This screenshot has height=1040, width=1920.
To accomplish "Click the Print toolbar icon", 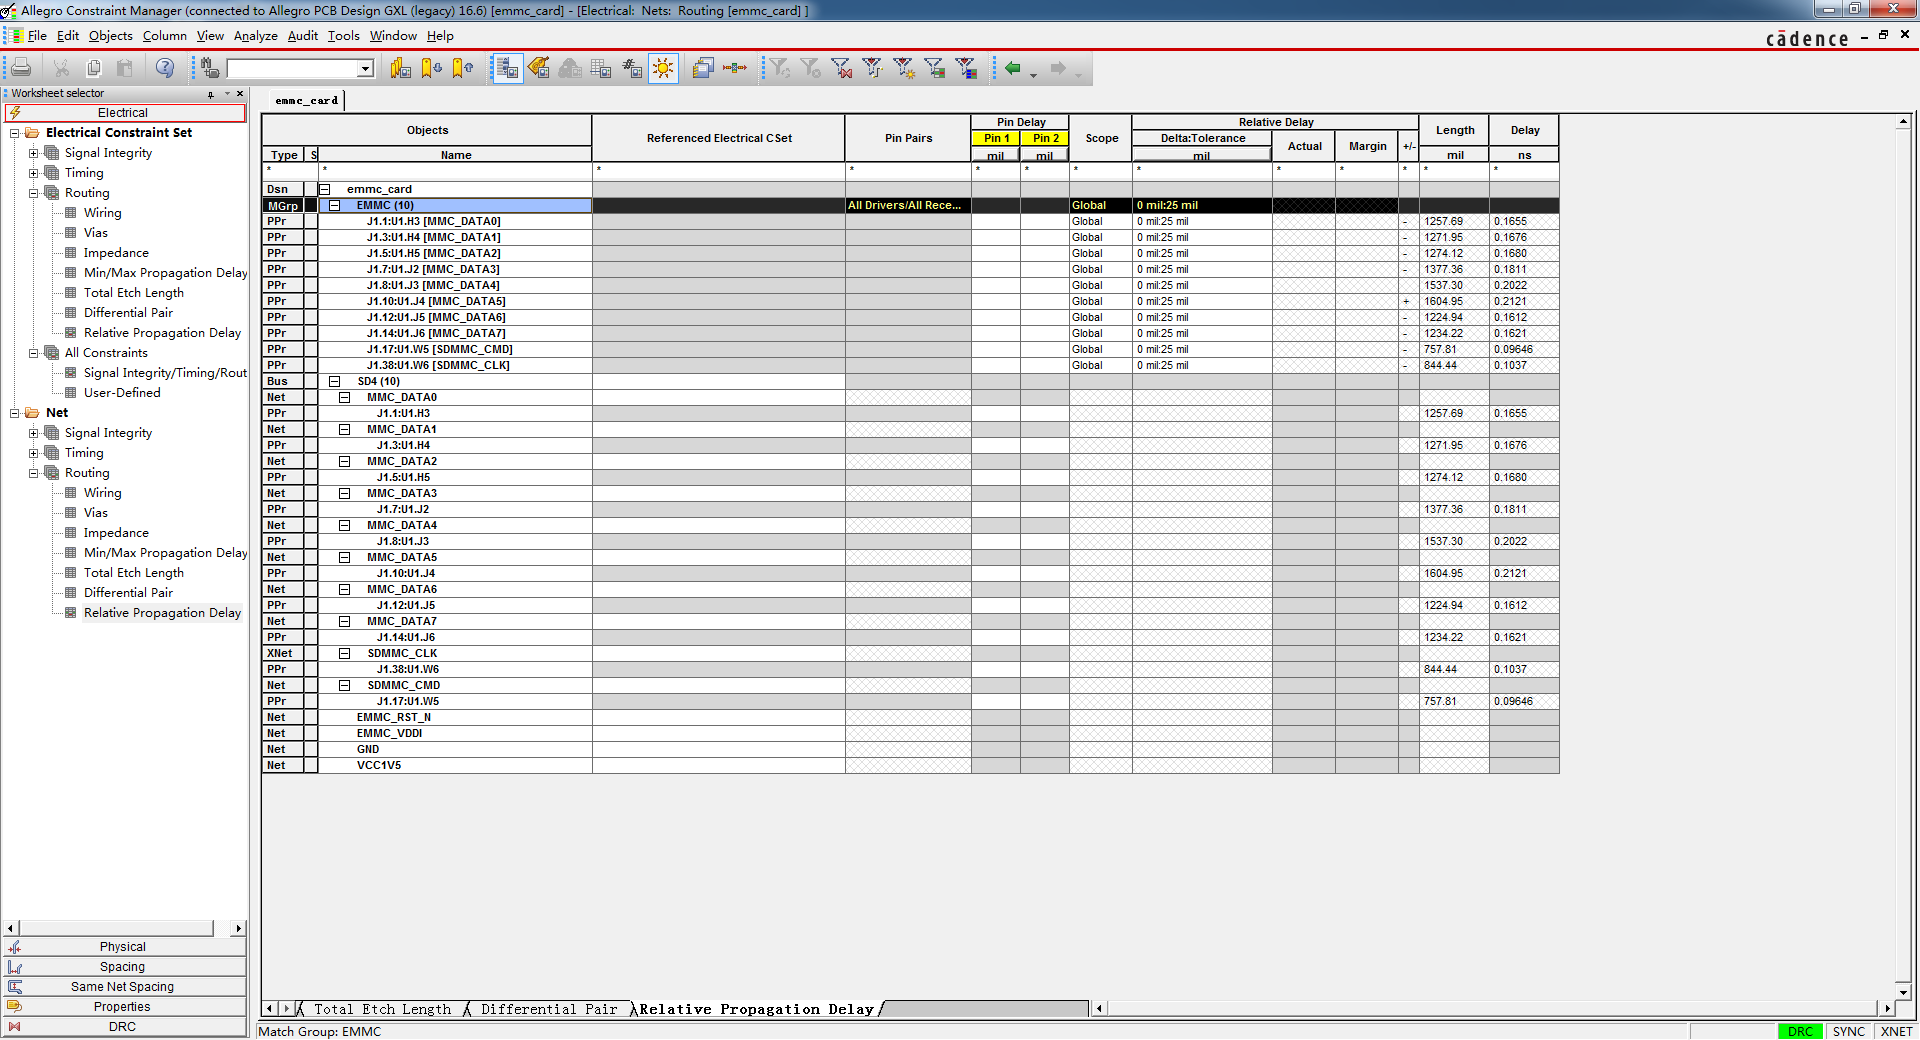I will coord(21,68).
